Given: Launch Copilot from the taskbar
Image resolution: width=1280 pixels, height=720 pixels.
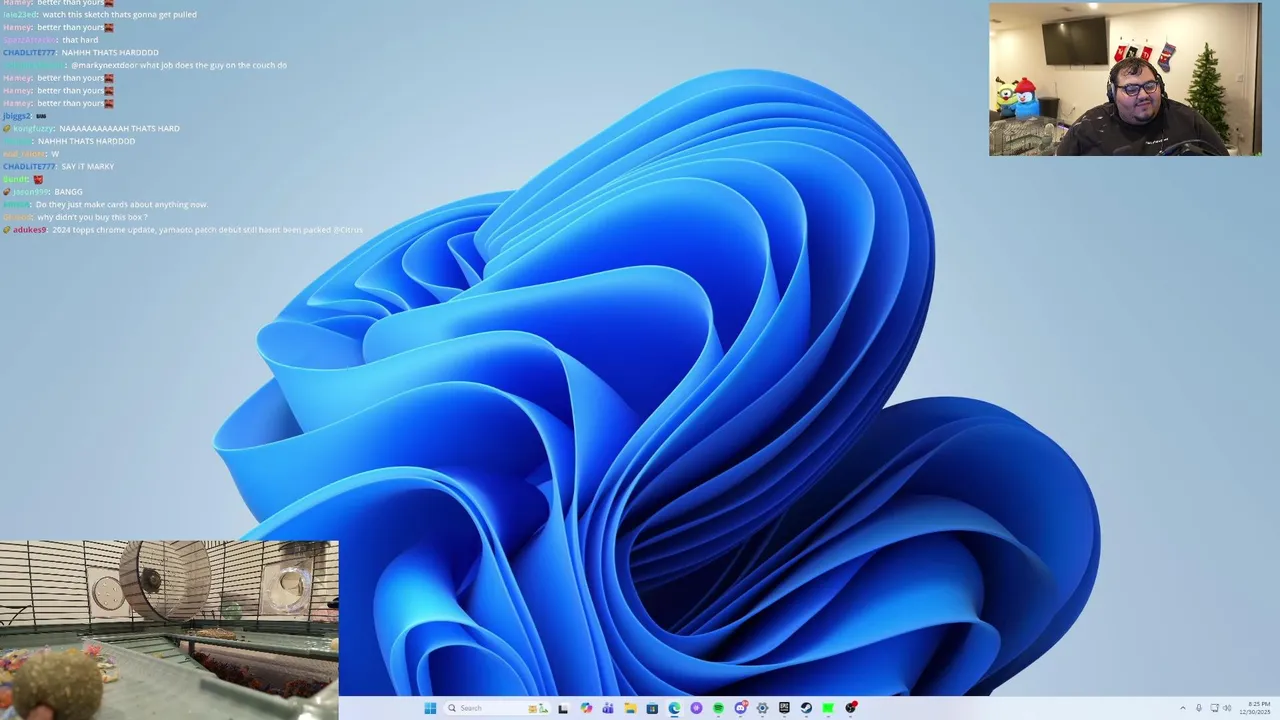Looking at the screenshot, I should [x=586, y=708].
